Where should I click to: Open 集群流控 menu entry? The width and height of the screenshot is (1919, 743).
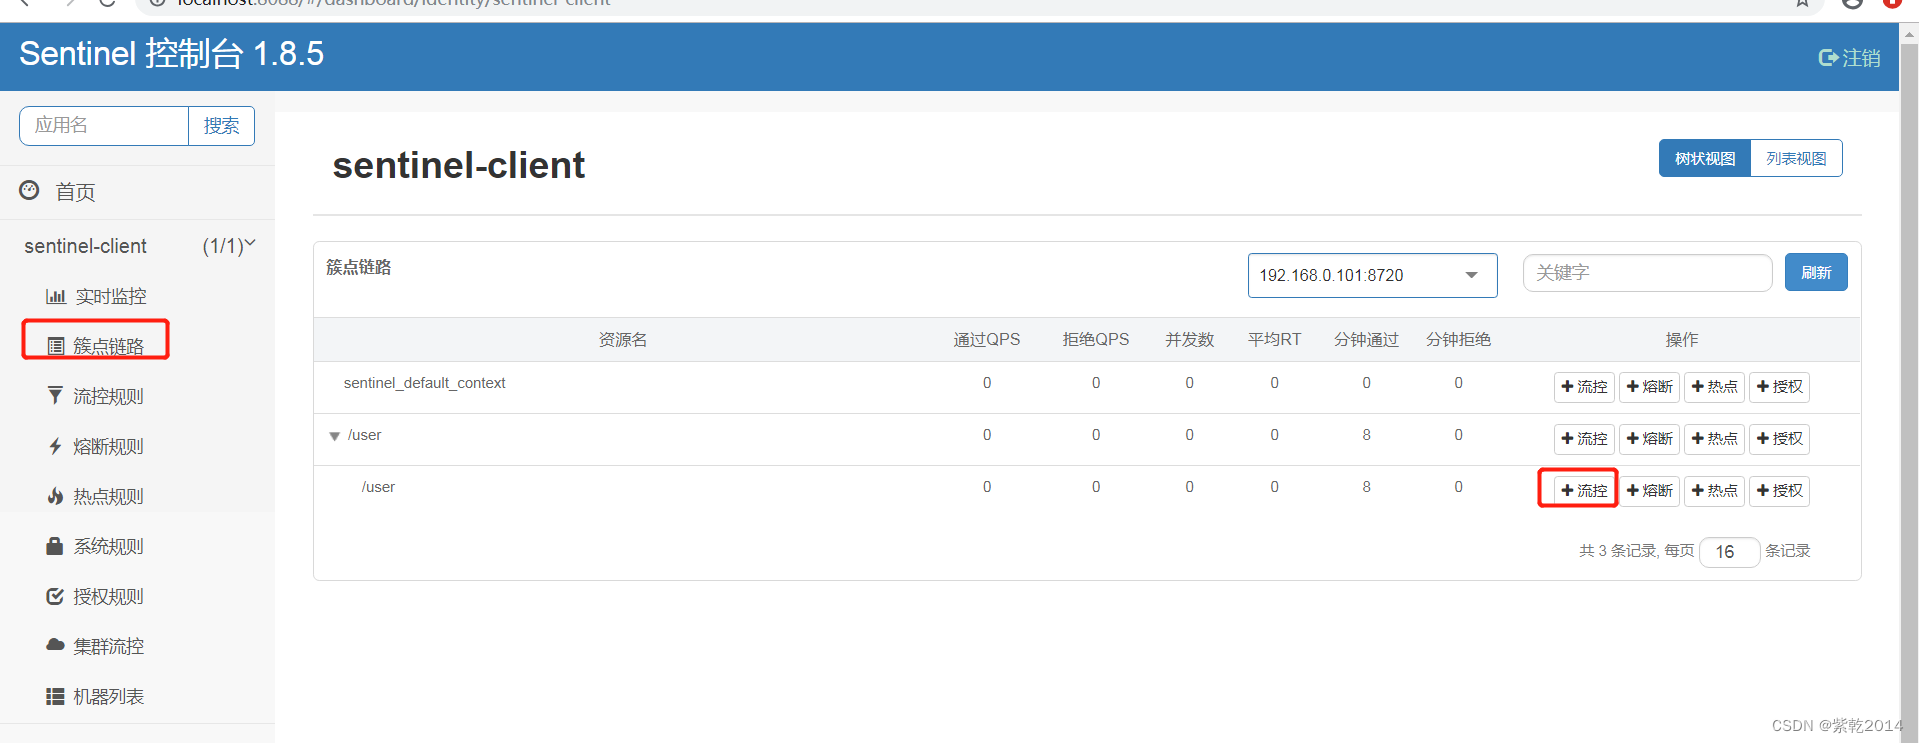point(108,646)
